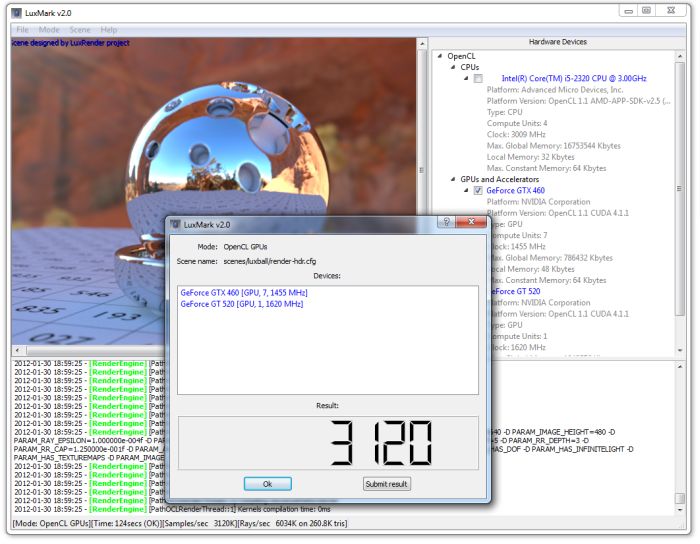The width and height of the screenshot is (700, 544).
Task: Open the Scene menu
Action: [x=80, y=30]
